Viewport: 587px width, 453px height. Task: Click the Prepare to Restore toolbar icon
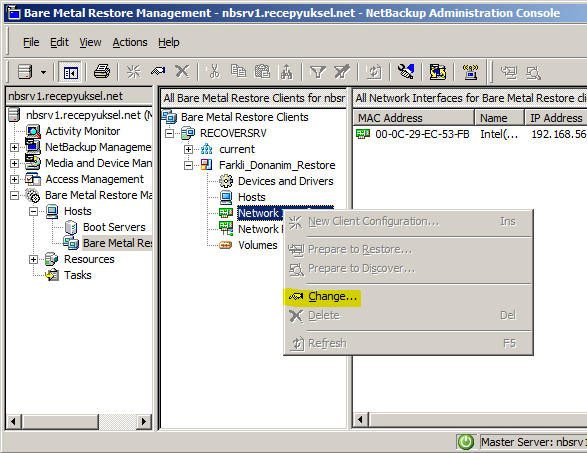tap(509, 72)
